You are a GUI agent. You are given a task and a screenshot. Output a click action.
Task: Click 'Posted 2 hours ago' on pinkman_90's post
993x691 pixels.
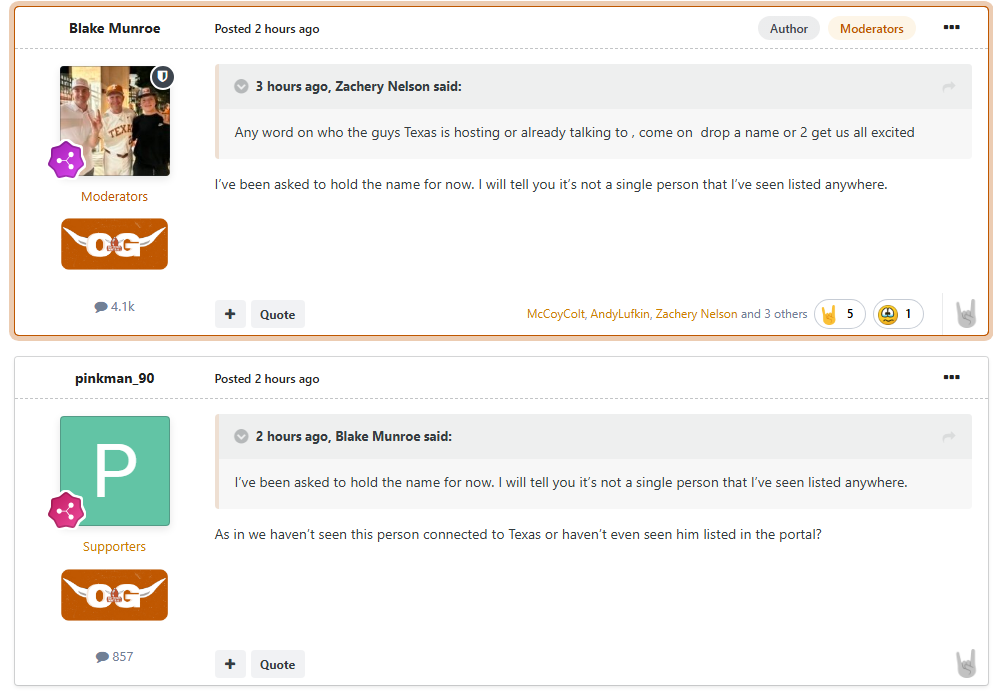tap(267, 379)
